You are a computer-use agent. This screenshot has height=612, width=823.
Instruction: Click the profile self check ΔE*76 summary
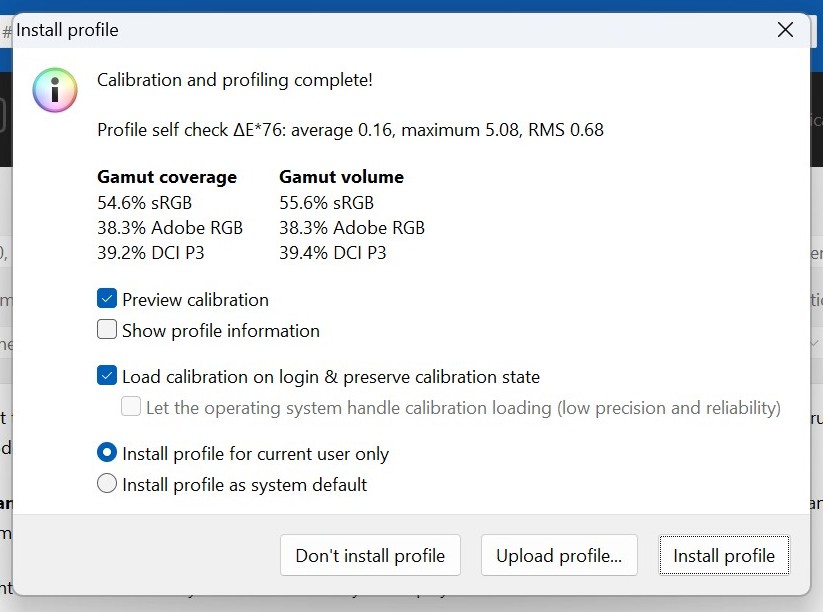350,129
